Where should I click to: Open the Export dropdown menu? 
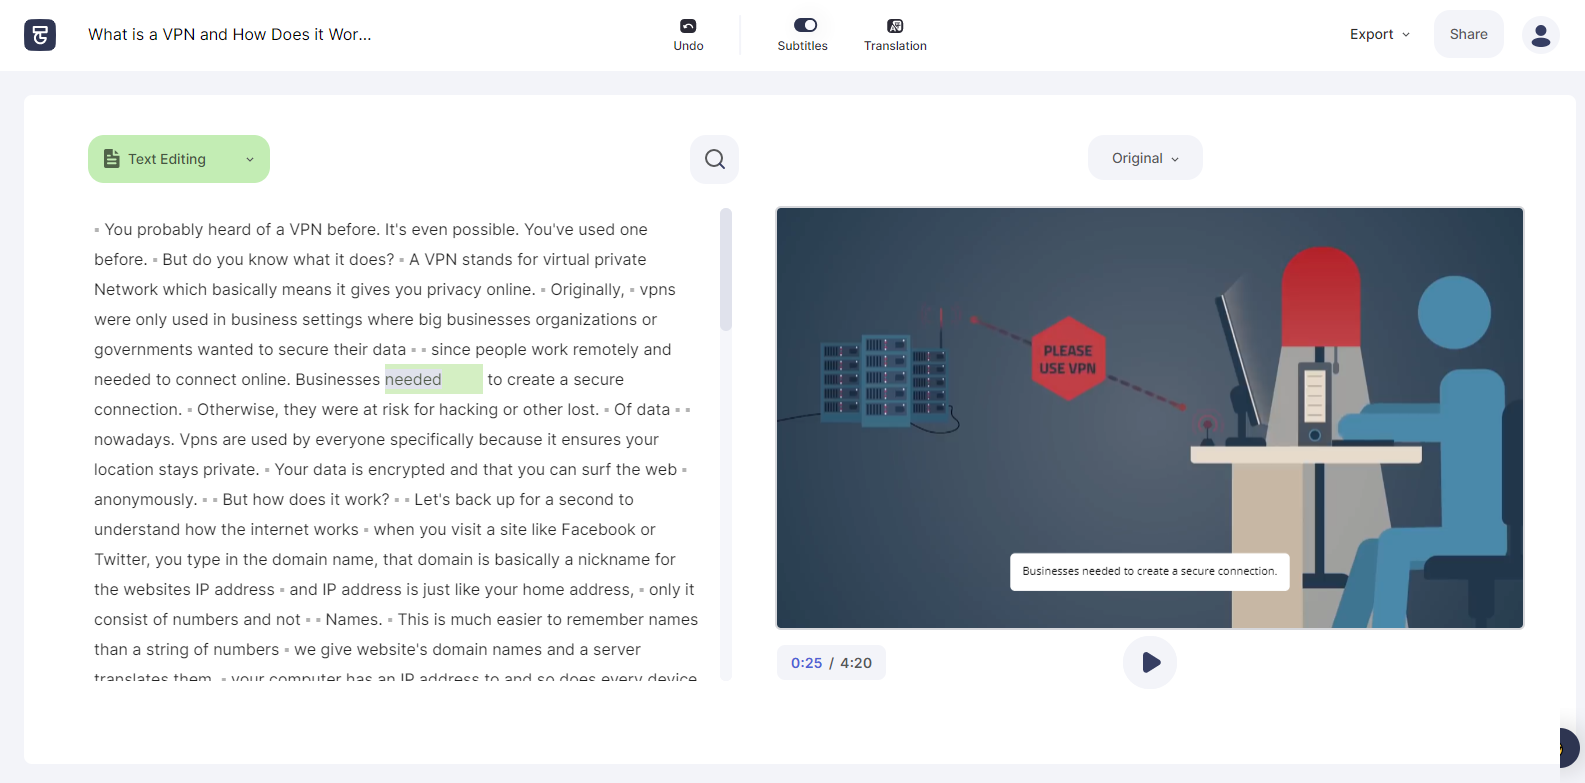[x=1380, y=34]
